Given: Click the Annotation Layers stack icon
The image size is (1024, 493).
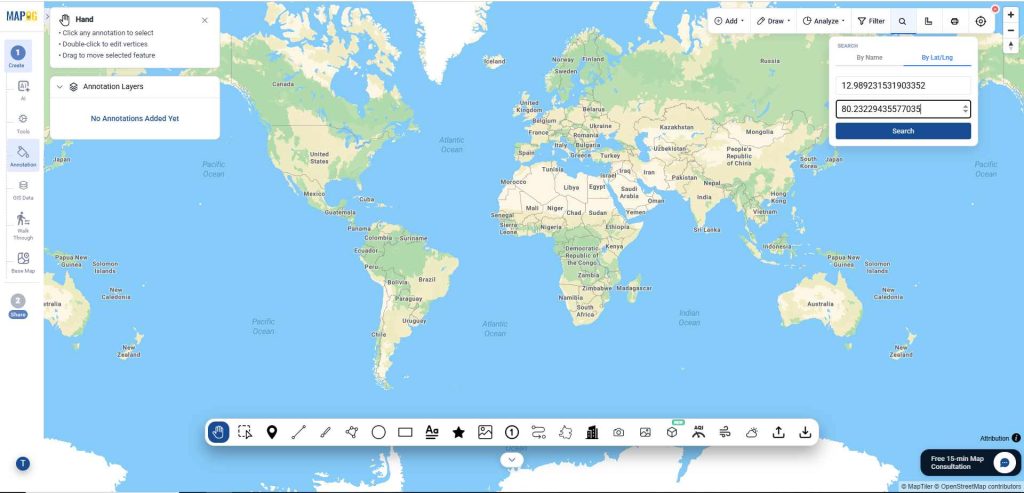Looking at the screenshot, I should [74, 87].
